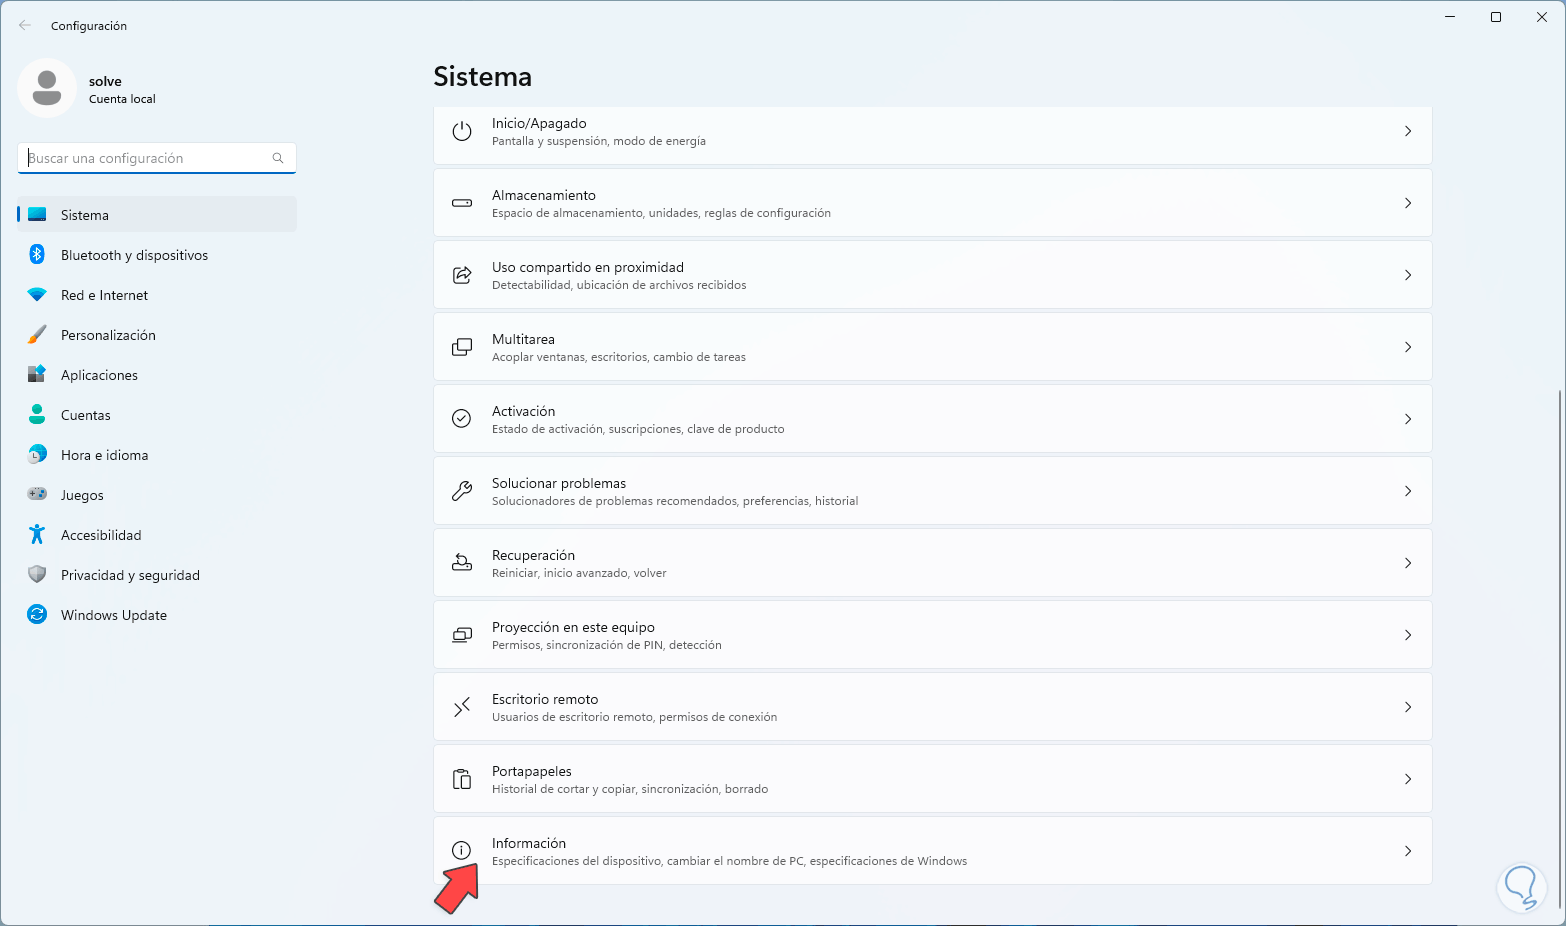This screenshot has width=1566, height=926.
Task: Click the Solucionar problemas wrench icon
Action: point(462,491)
